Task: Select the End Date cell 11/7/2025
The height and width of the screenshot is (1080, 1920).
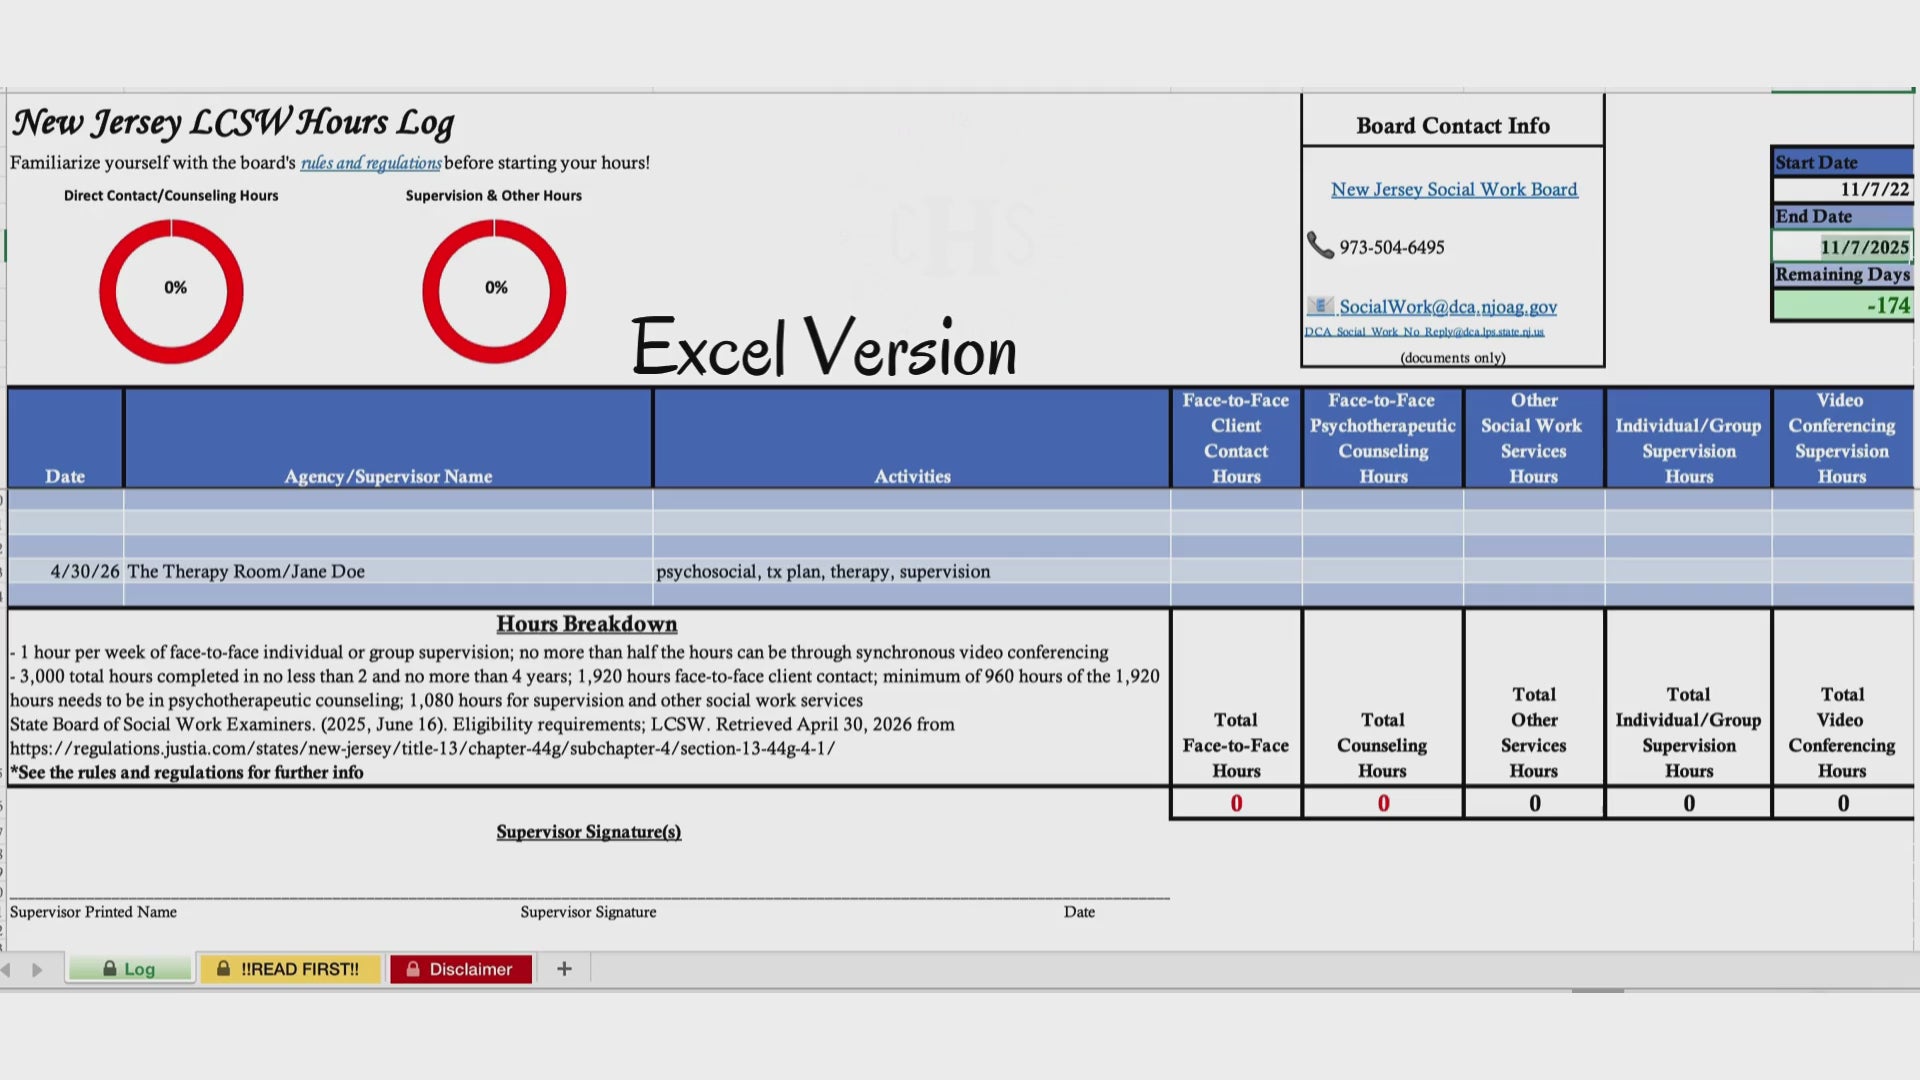Action: 1842,247
